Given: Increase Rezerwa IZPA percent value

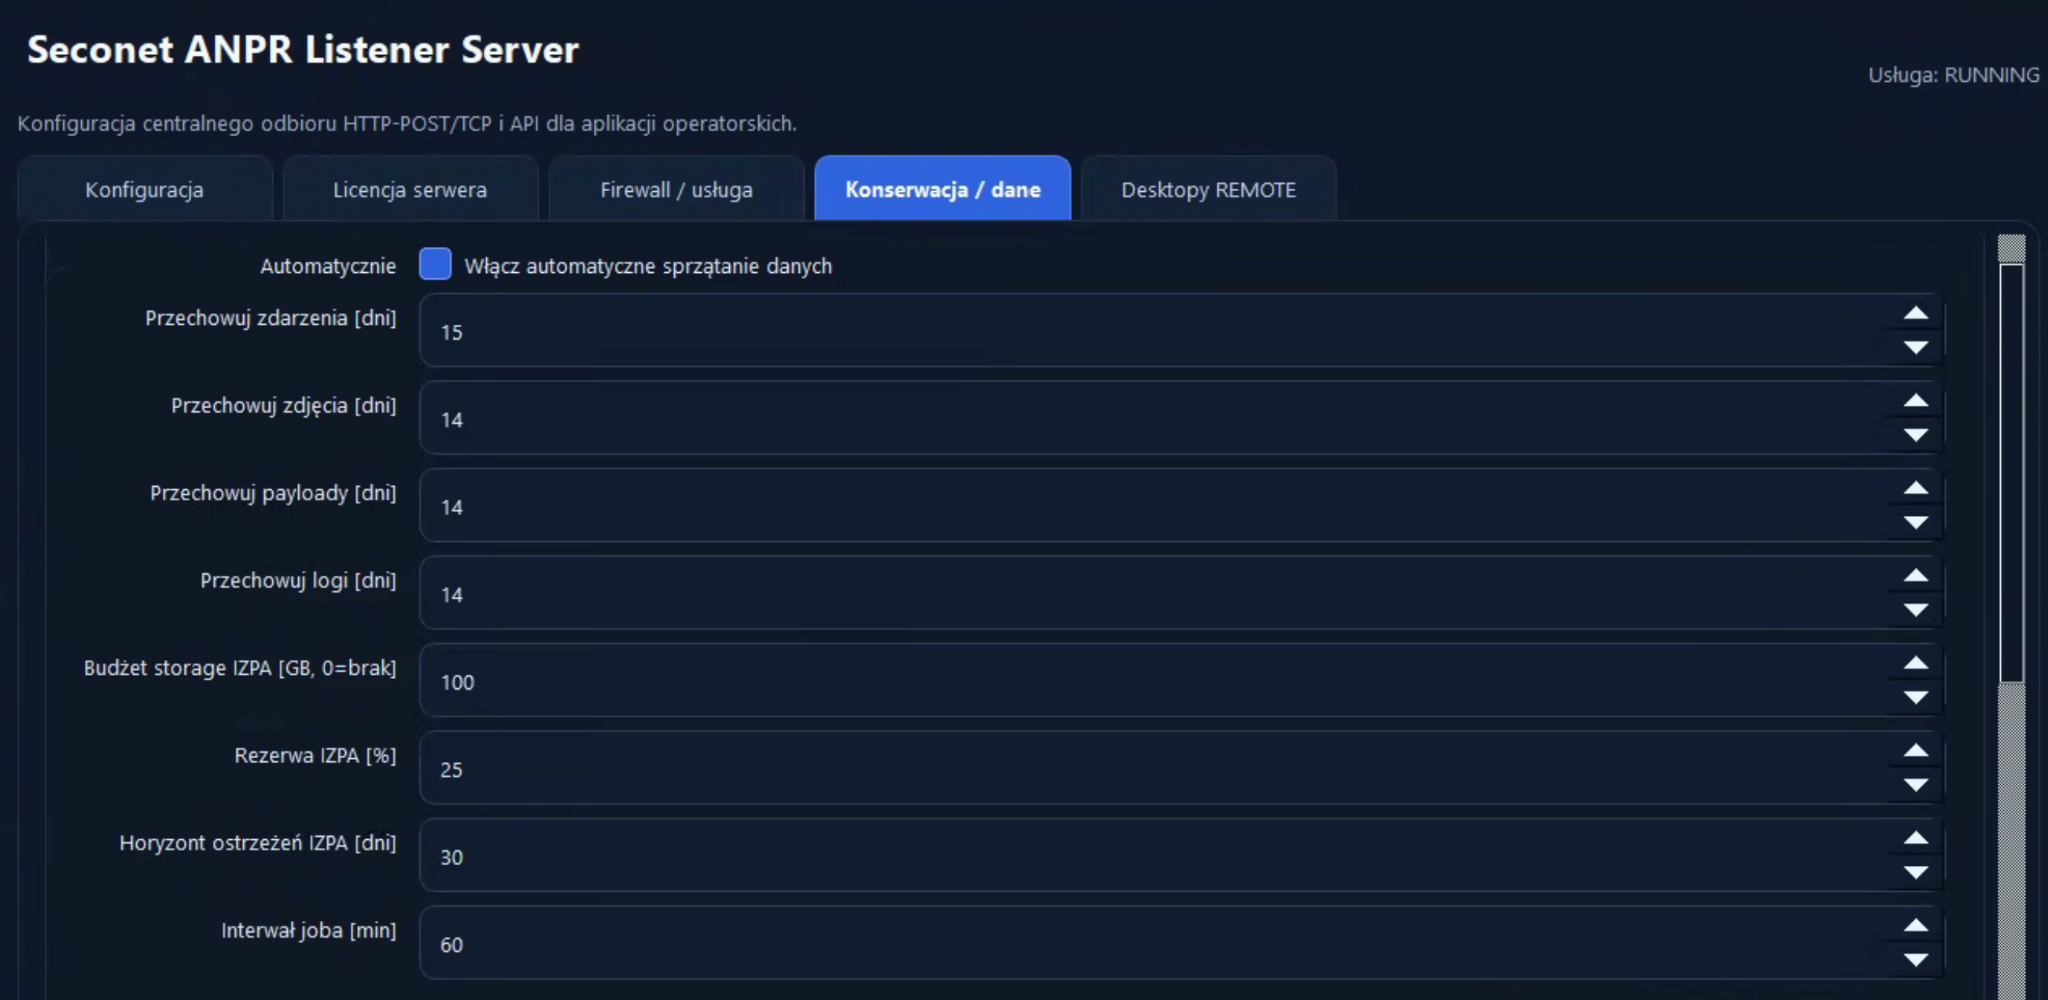Looking at the screenshot, I should (x=1916, y=751).
